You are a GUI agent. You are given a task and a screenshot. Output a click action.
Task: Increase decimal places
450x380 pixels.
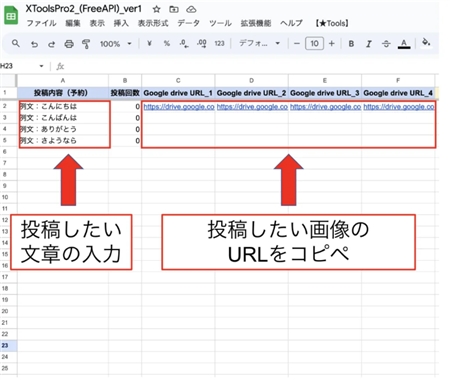click(x=202, y=44)
